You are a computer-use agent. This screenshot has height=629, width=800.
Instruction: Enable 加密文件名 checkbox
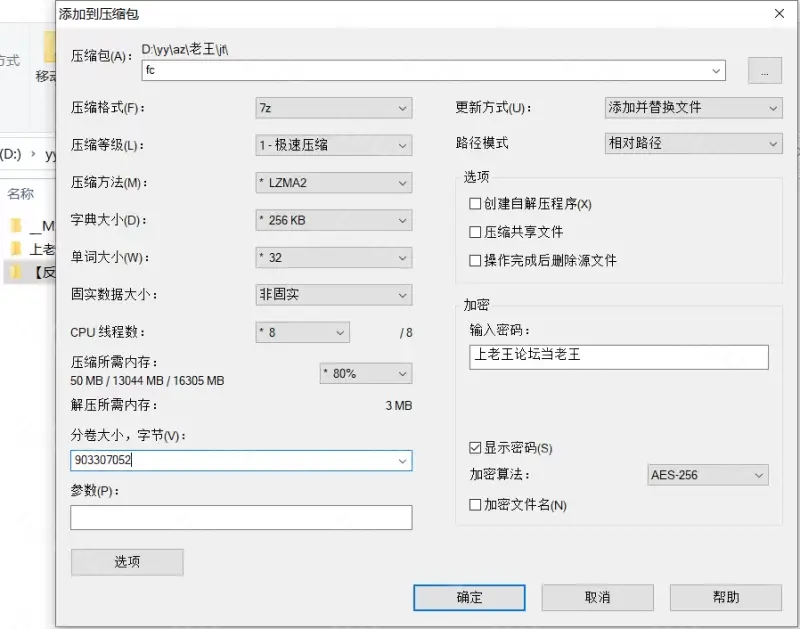(x=474, y=505)
